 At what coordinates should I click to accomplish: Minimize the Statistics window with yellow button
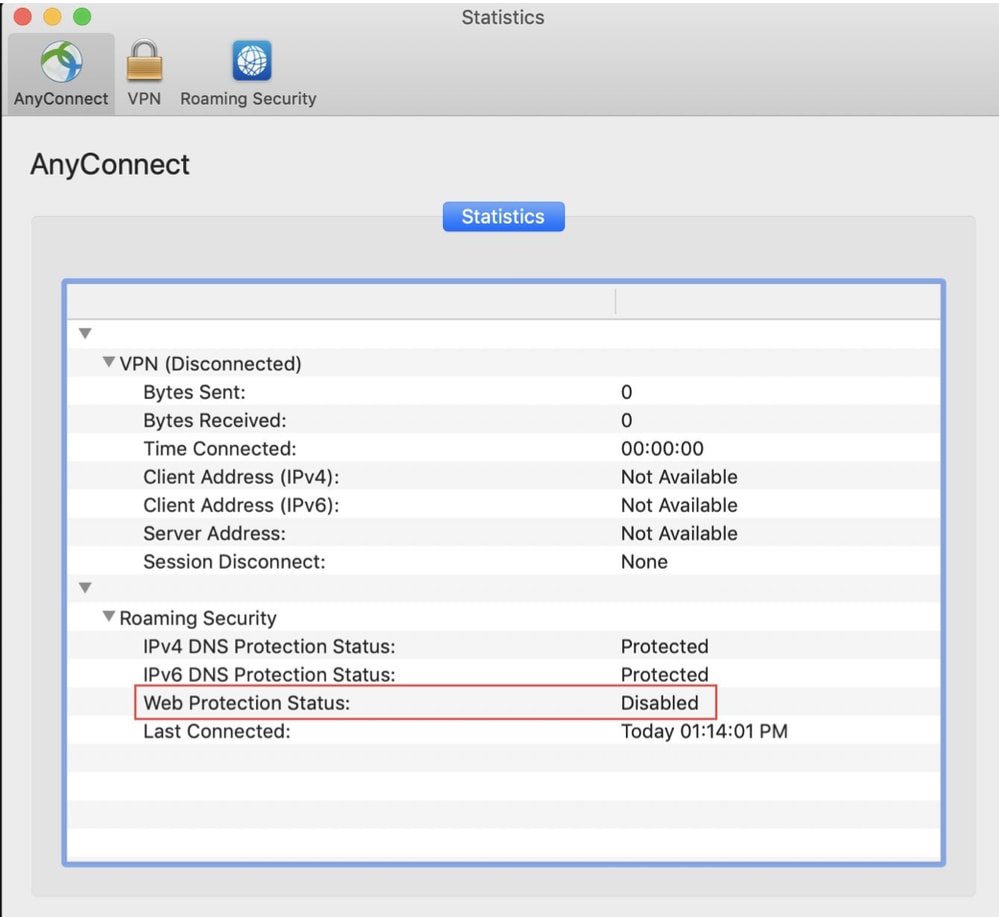[52, 17]
